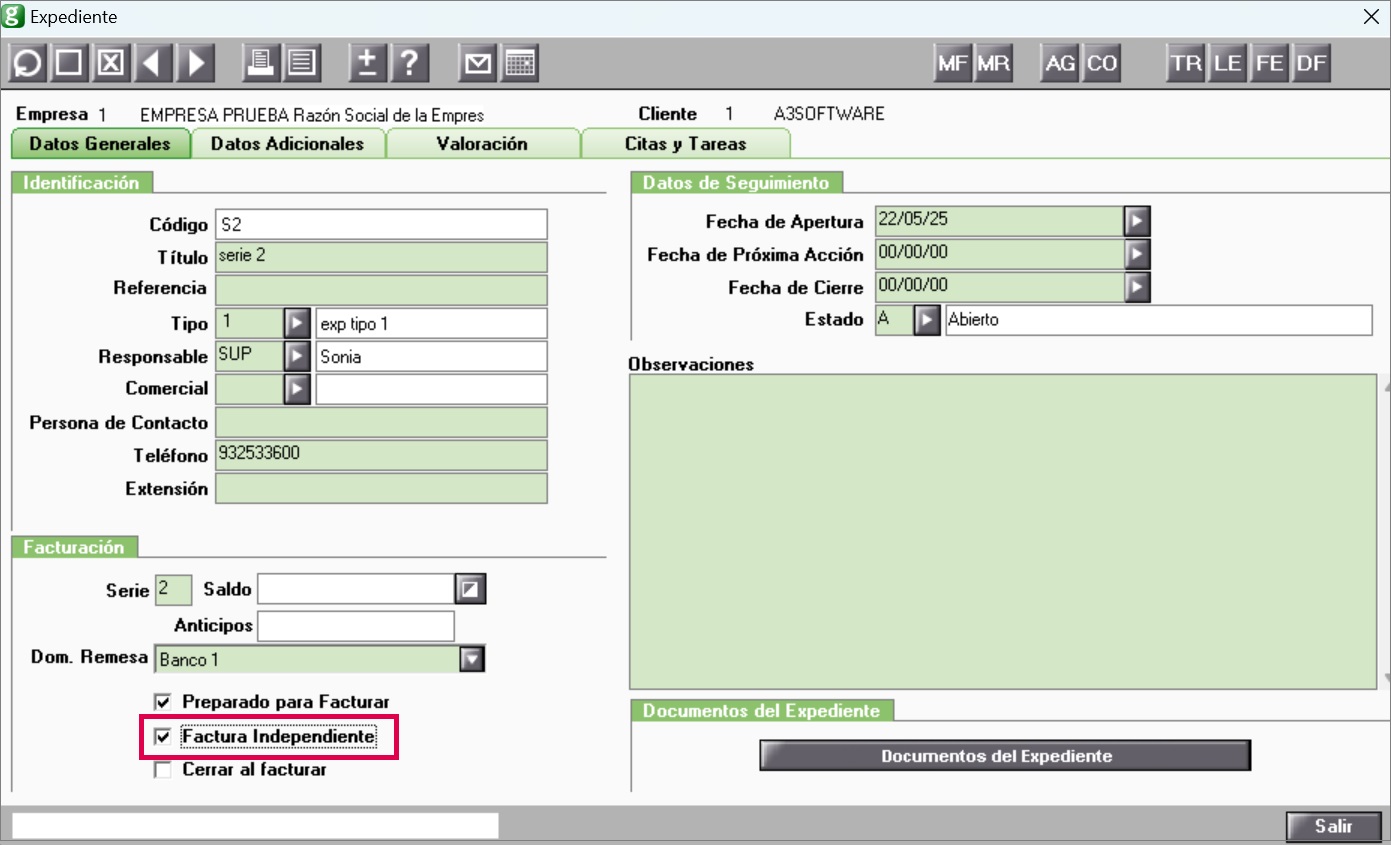Select the Datos Generales tab

point(100,144)
